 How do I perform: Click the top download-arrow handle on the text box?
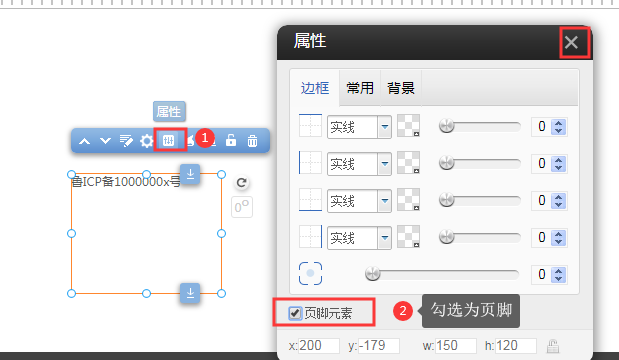(x=190, y=174)
